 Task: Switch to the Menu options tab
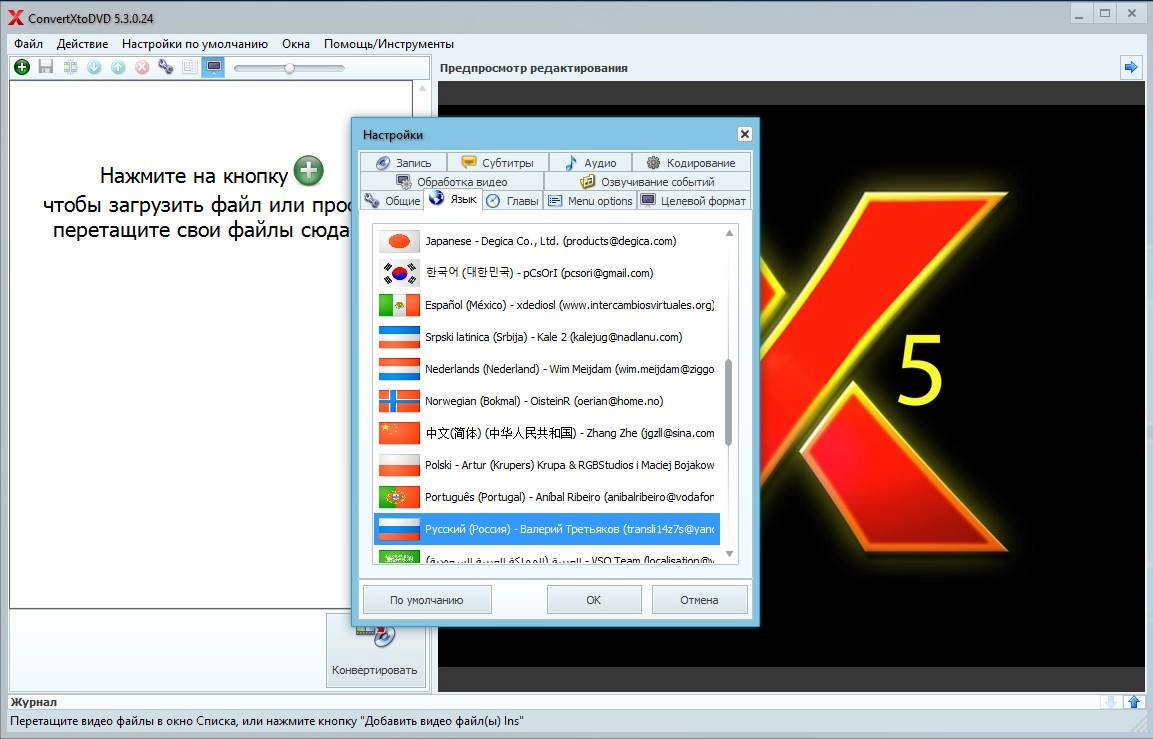(590, 201)
